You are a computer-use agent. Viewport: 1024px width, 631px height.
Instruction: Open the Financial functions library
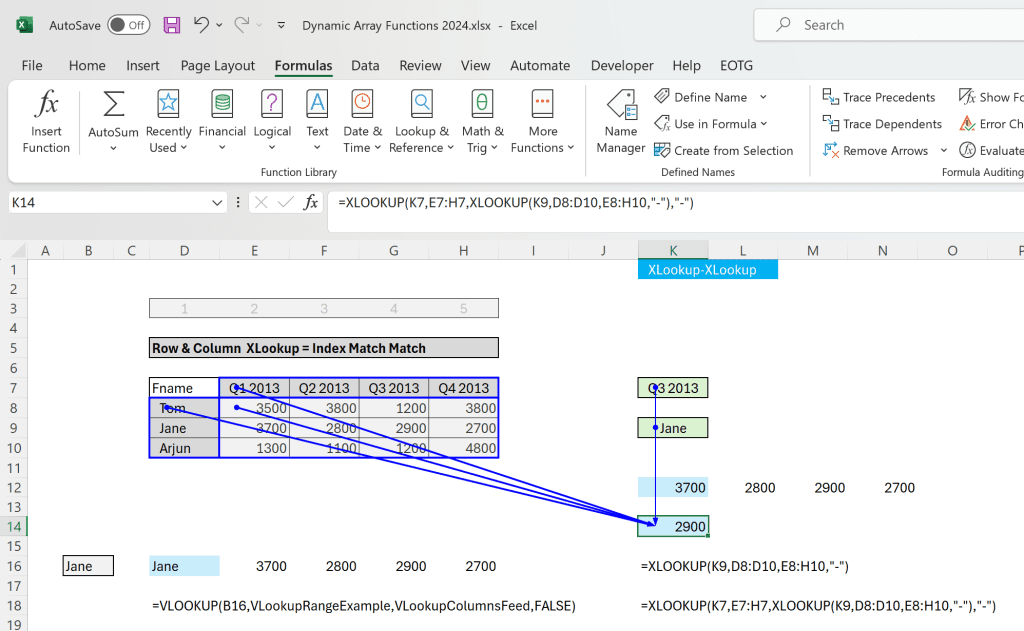point(222,104)
